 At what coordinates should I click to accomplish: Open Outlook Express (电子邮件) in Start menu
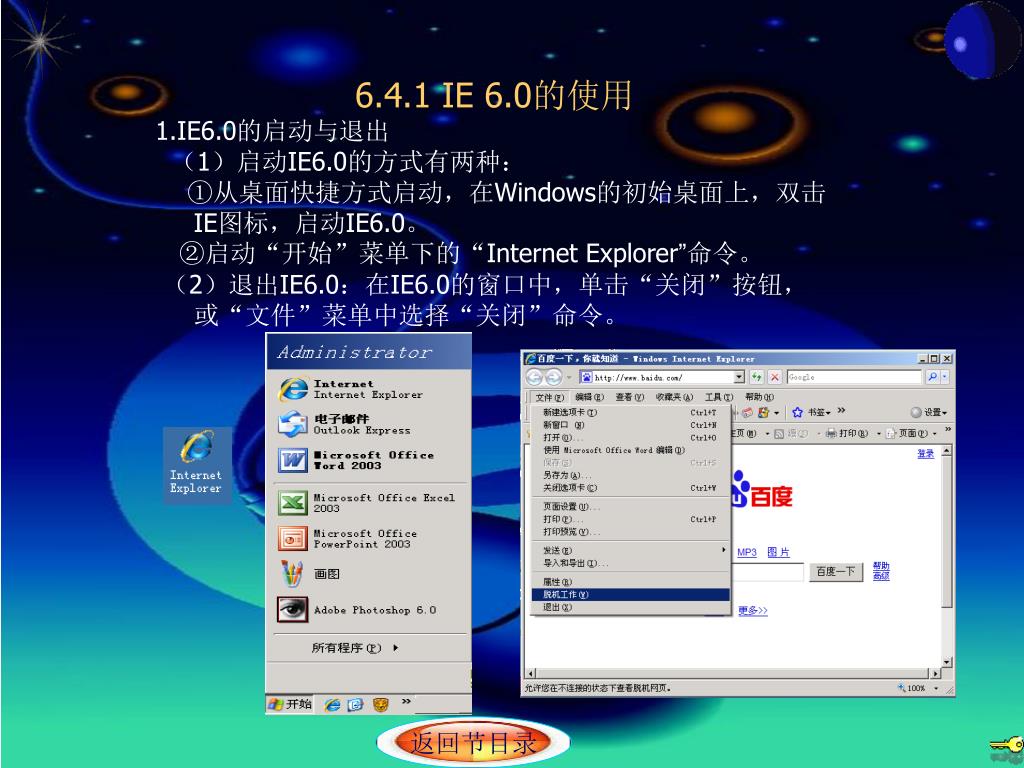[369, 424]
